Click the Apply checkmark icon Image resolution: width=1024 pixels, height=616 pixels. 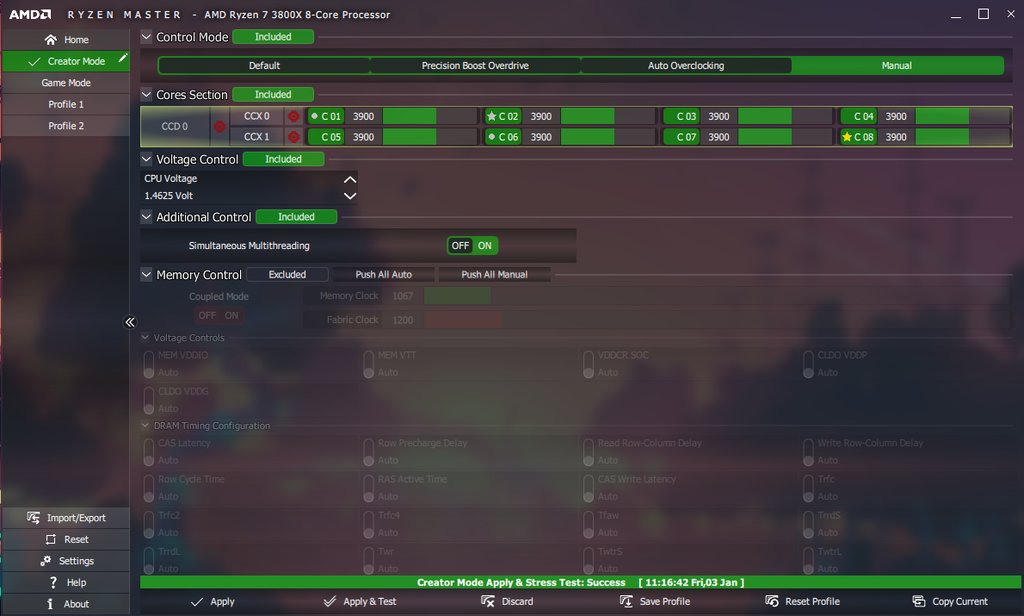197,602
